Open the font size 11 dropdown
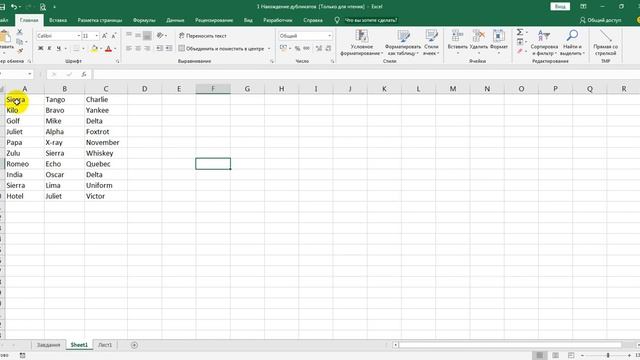 tap(97, 36)
